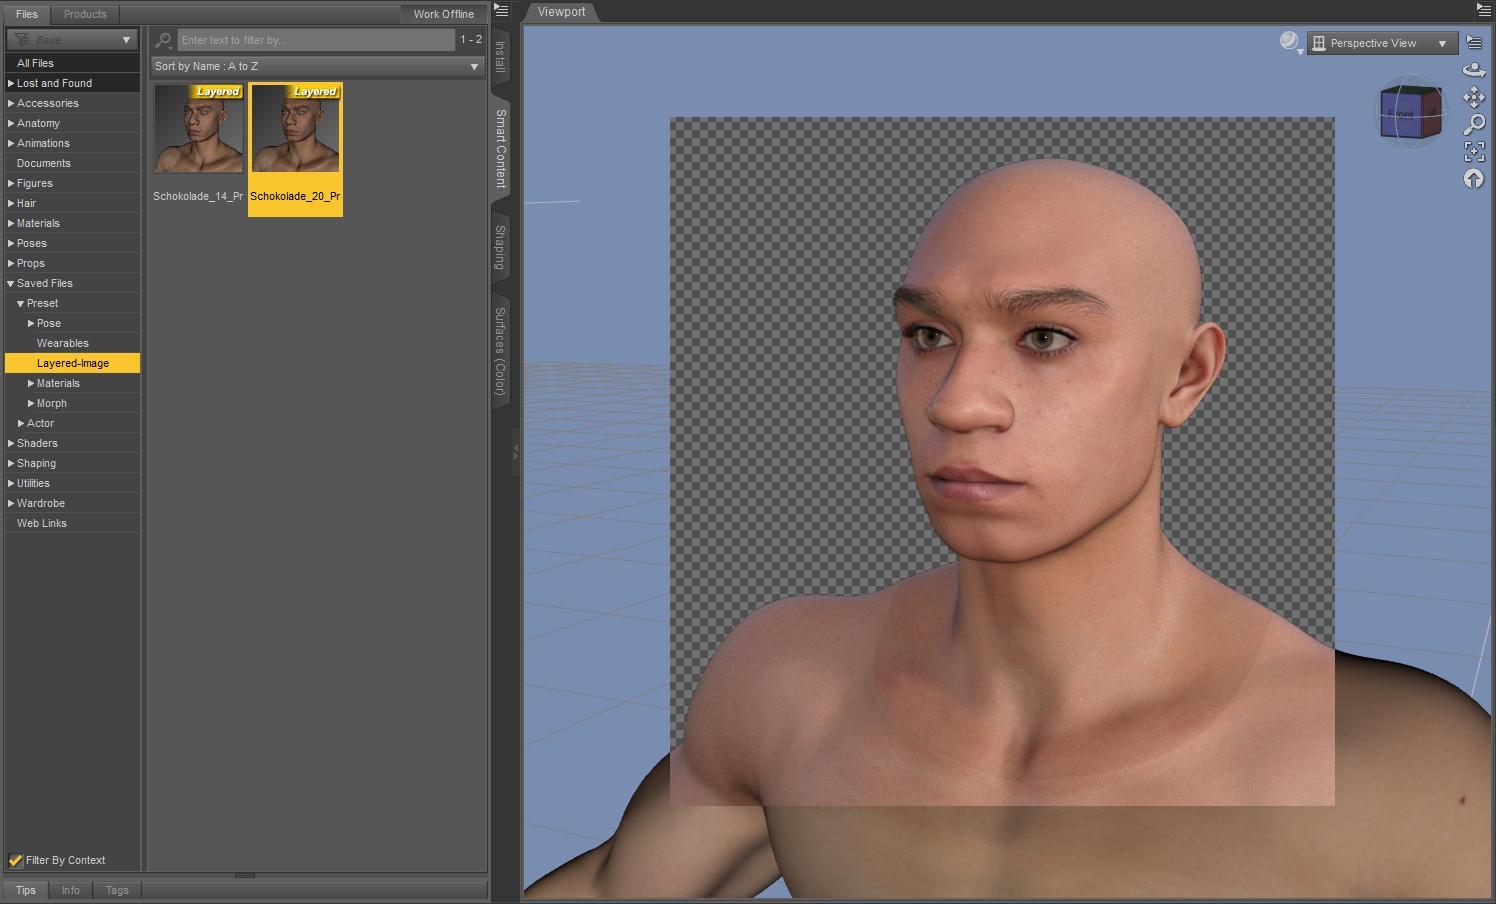This screenshot has width=1496, height=904.
Task: Select the Wearables subcategory
Action: 72,343
